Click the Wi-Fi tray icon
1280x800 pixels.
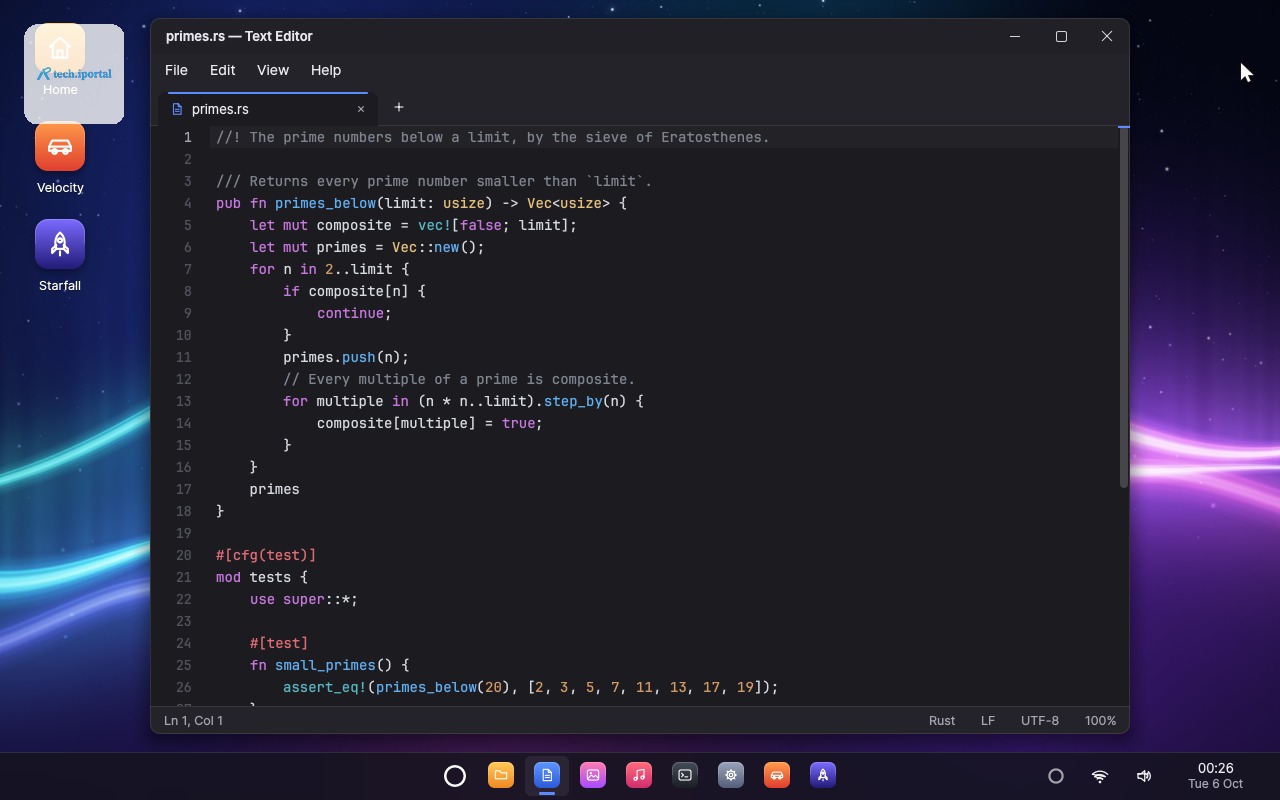(x=1100, y=776)
